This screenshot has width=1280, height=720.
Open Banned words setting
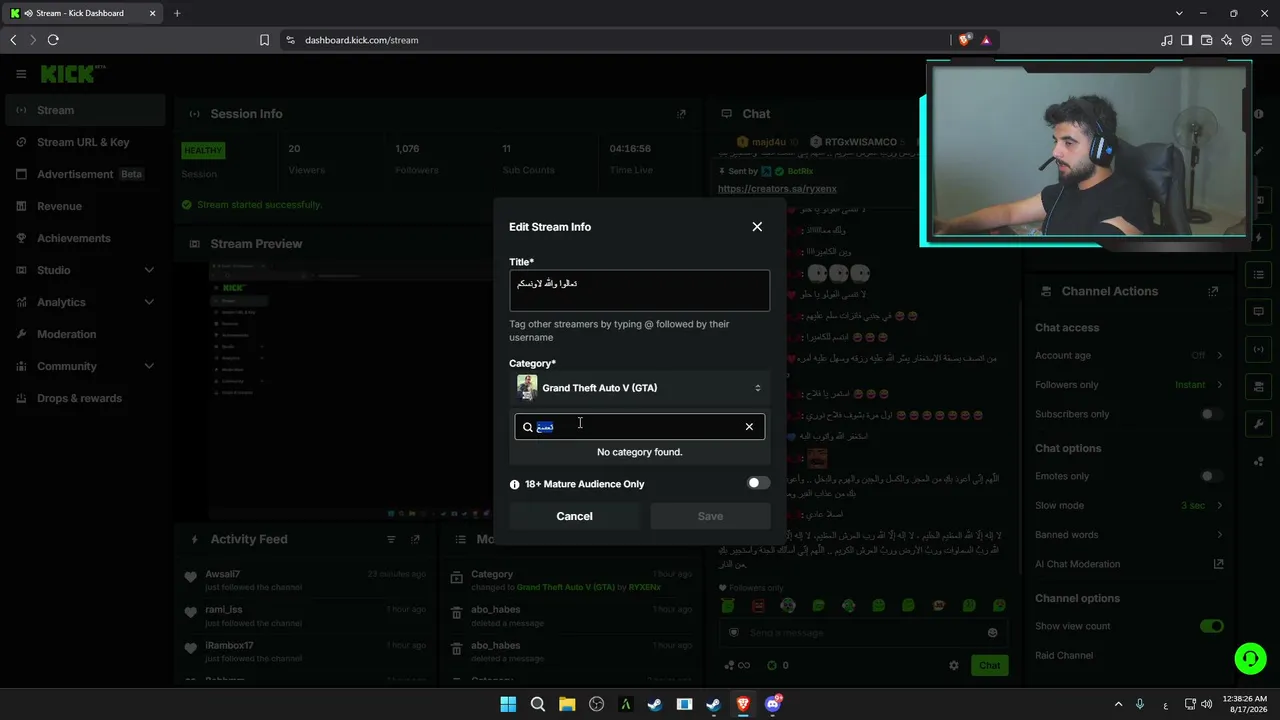(1129, 535)
